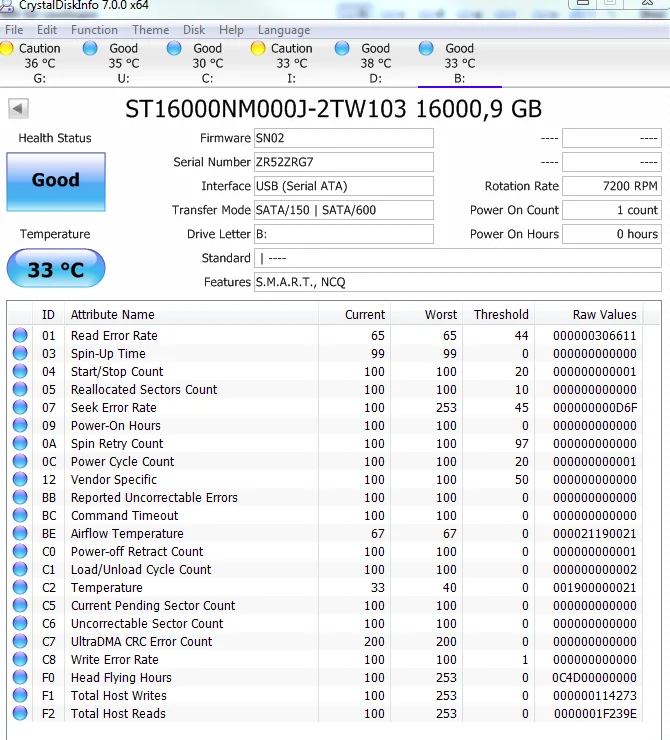Click status icon for Head Flying Hours
Viewport: 670px width, 740px height.
(20, 677)
